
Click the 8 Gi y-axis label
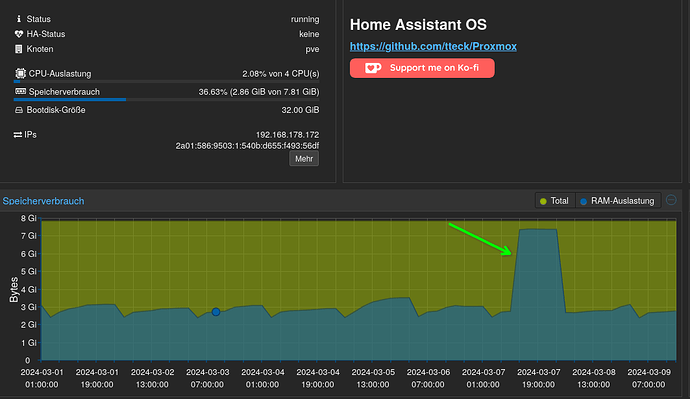pyautogui.click(x=29, y=218)
